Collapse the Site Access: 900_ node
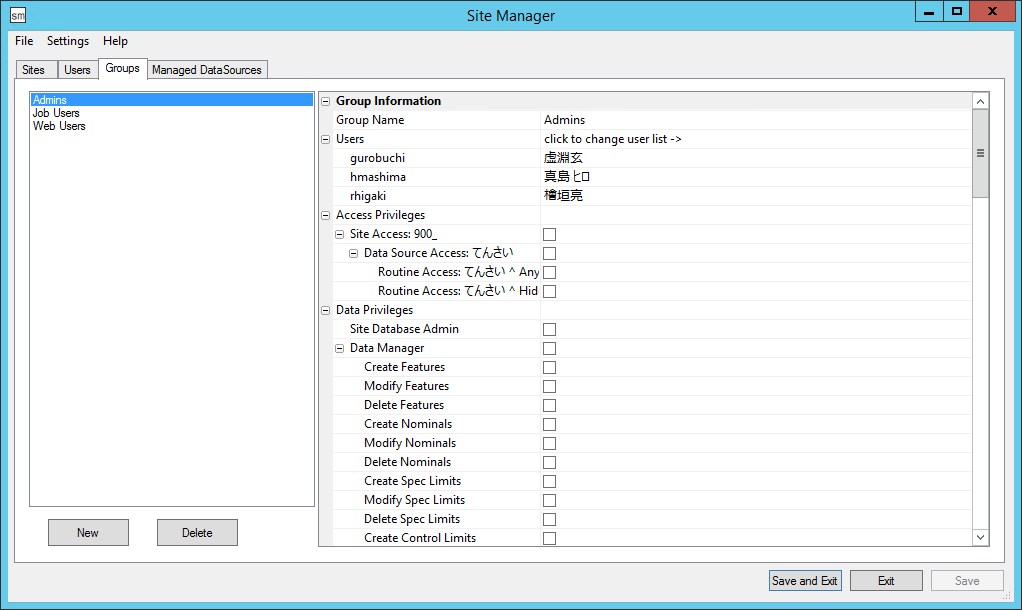1022x610 pixels. (340, 234)
